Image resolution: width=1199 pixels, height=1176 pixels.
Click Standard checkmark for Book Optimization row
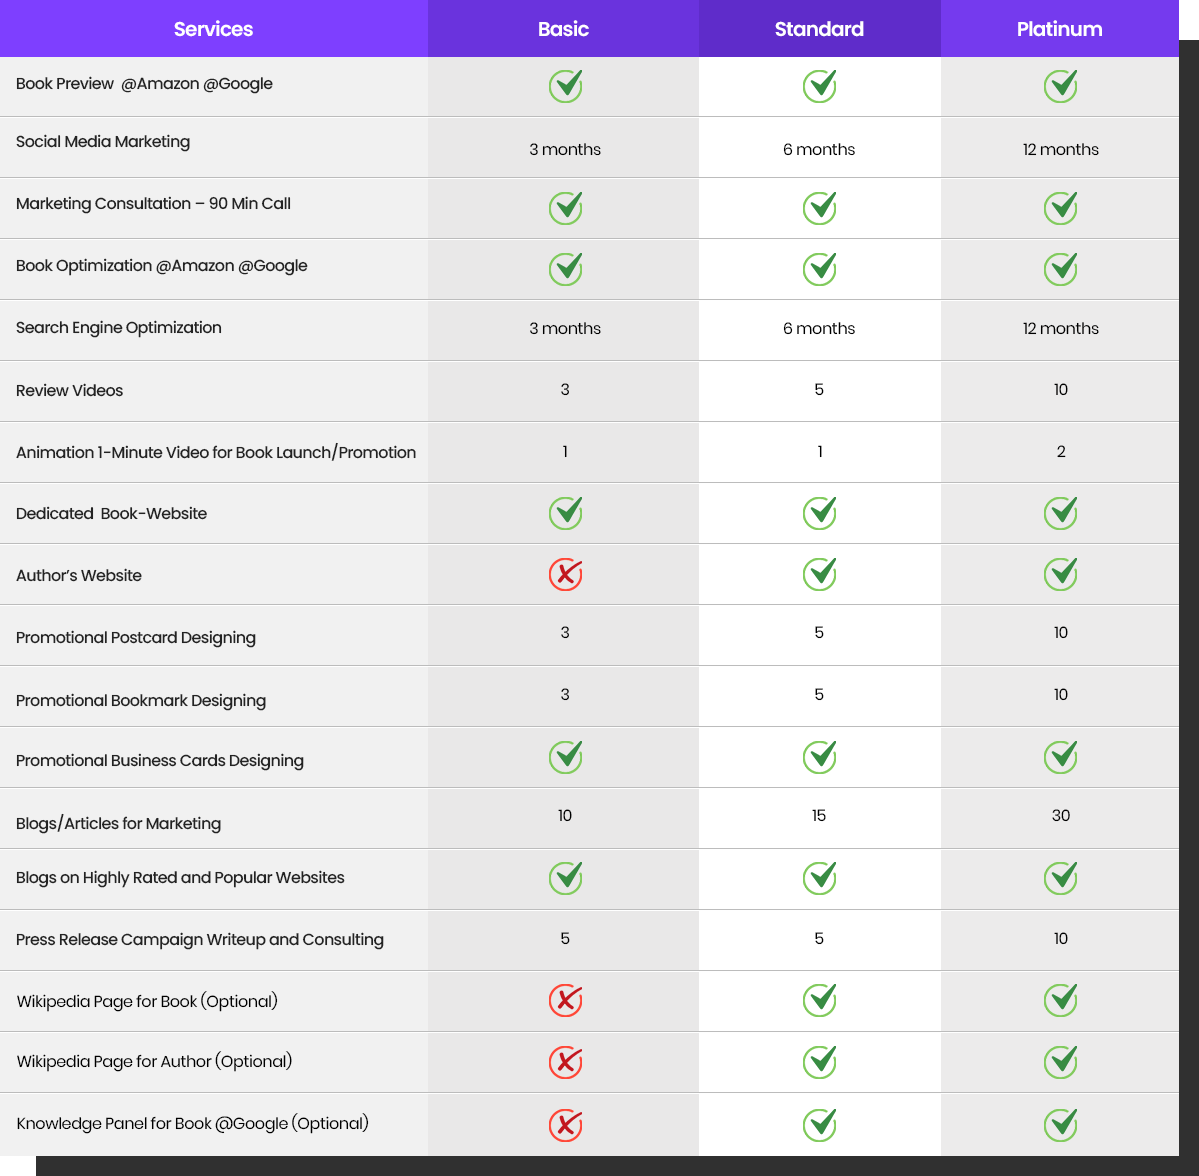(819, 269)
